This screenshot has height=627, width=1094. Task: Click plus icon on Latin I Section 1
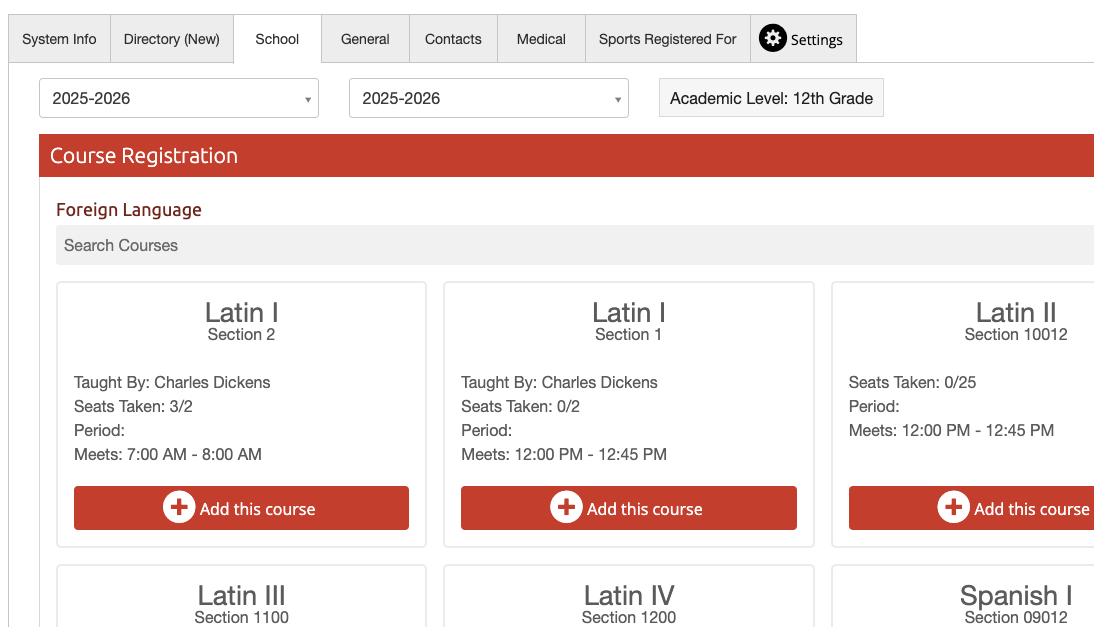[566, 507]
